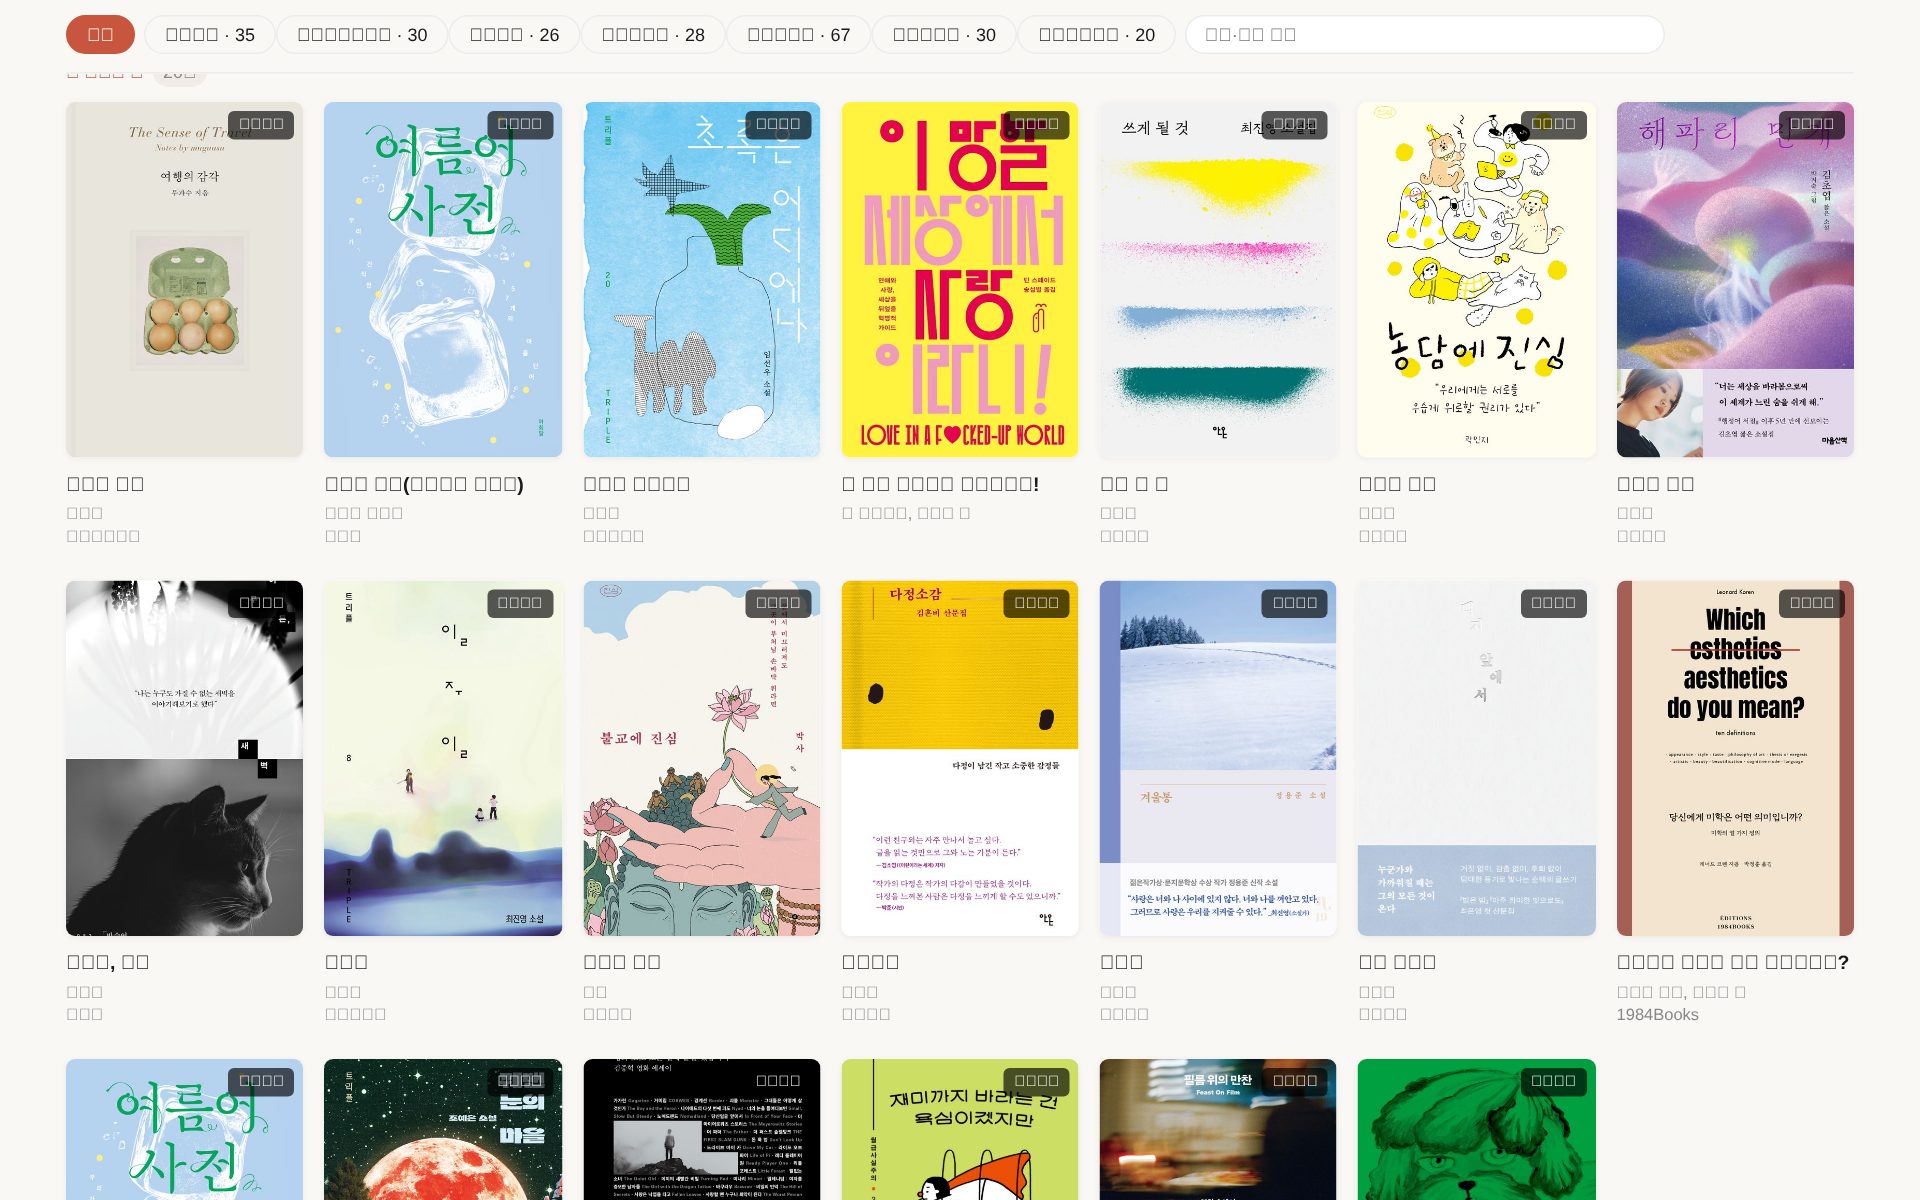Open the green illustrated cat cover

[1476, 1130]
